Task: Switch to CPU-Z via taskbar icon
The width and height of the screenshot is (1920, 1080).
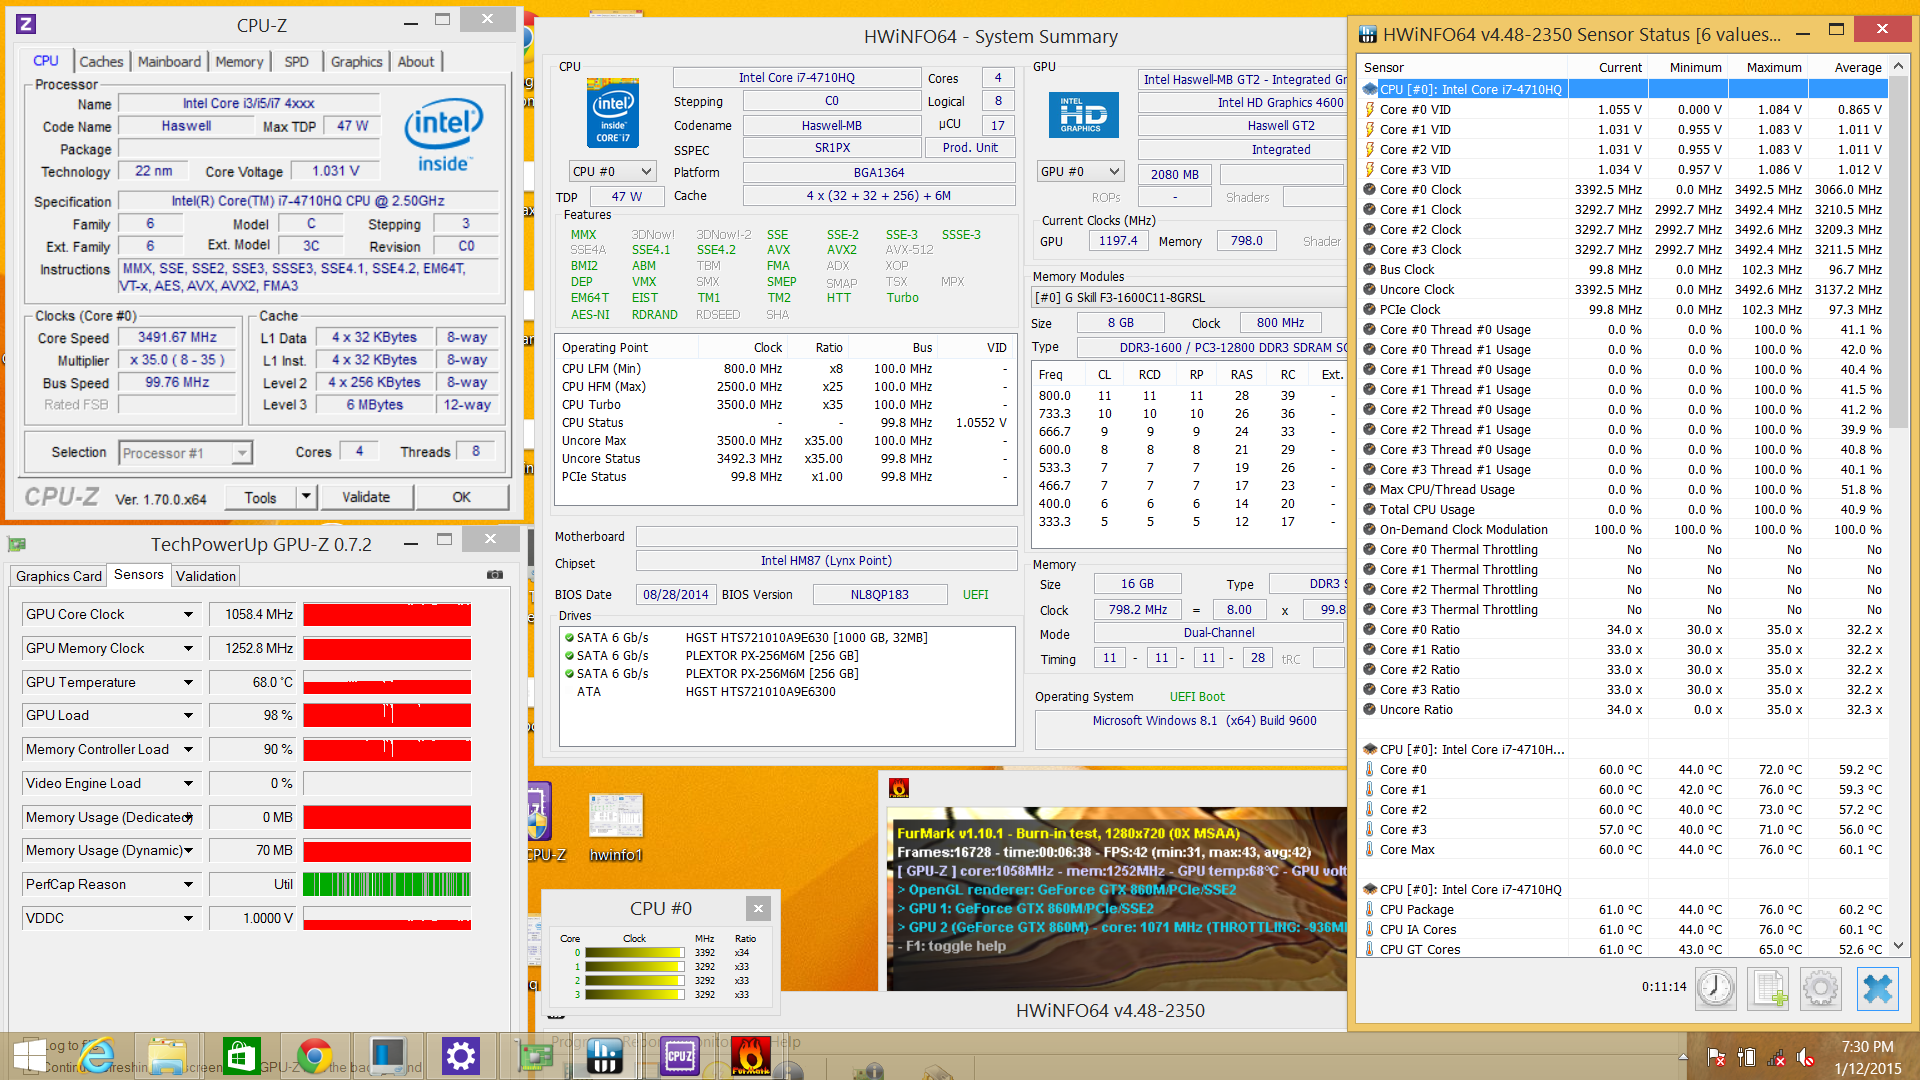Action: pos(679,1056)
